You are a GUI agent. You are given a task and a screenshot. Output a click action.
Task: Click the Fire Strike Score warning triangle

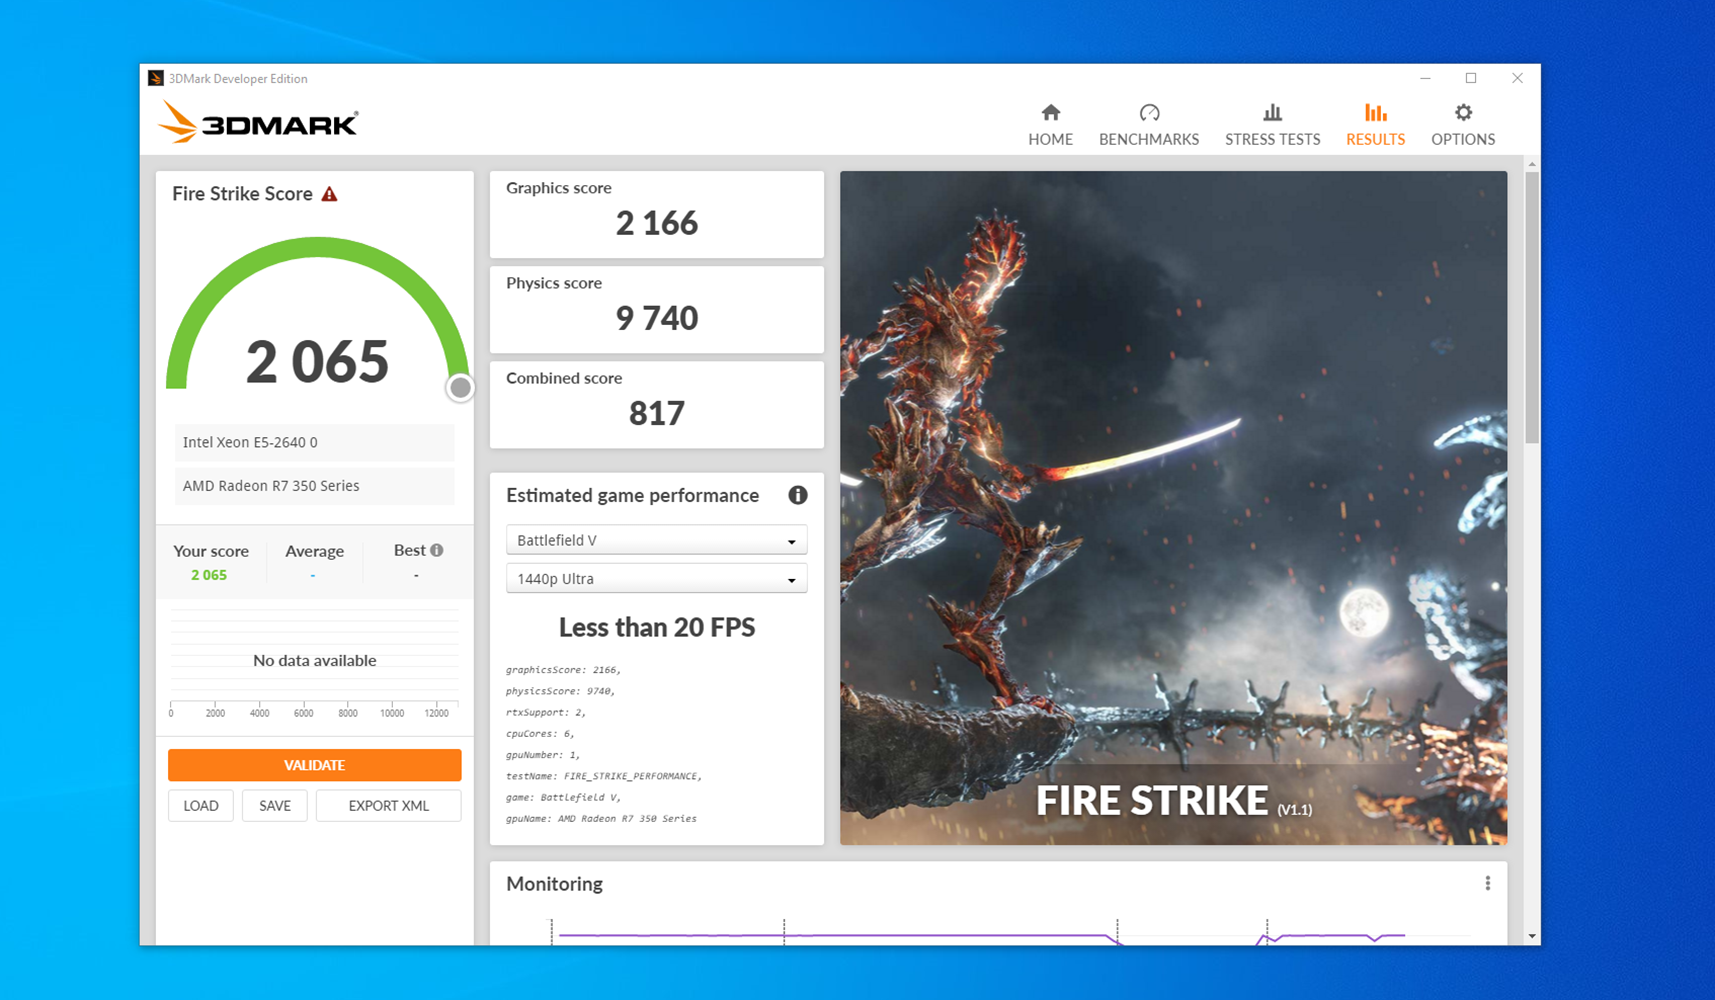[x=329, y=194]
